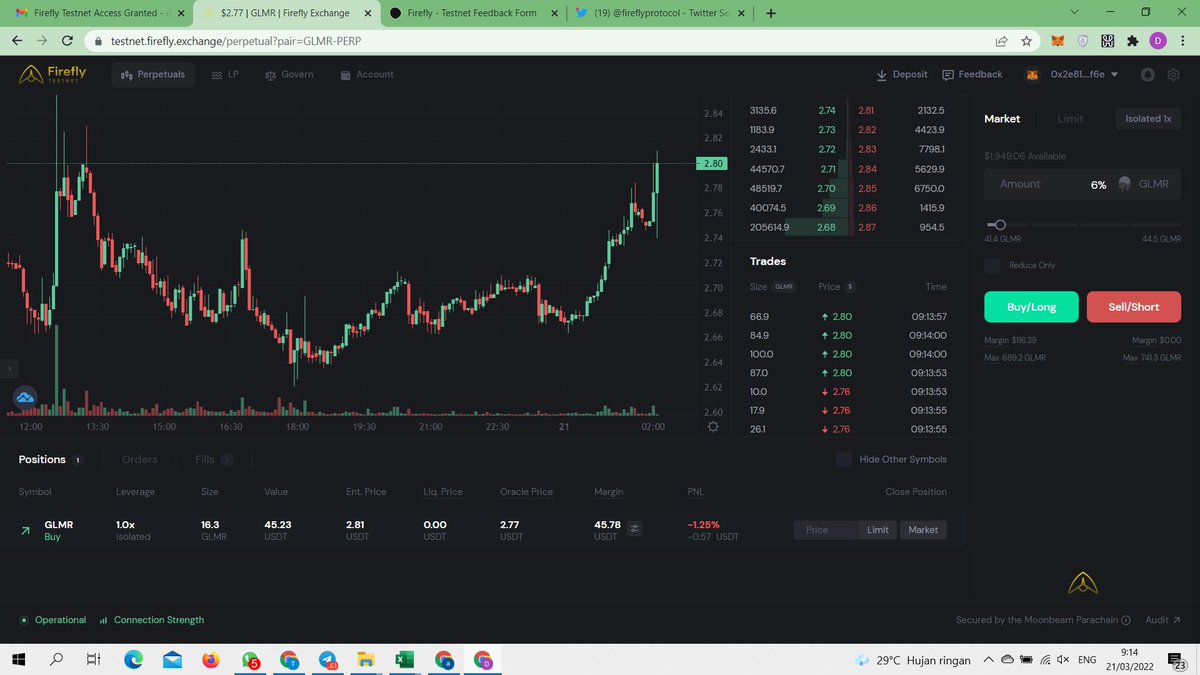Bookmark this page with star icon
This screenshot has width=1200, height=675.
1026,41
